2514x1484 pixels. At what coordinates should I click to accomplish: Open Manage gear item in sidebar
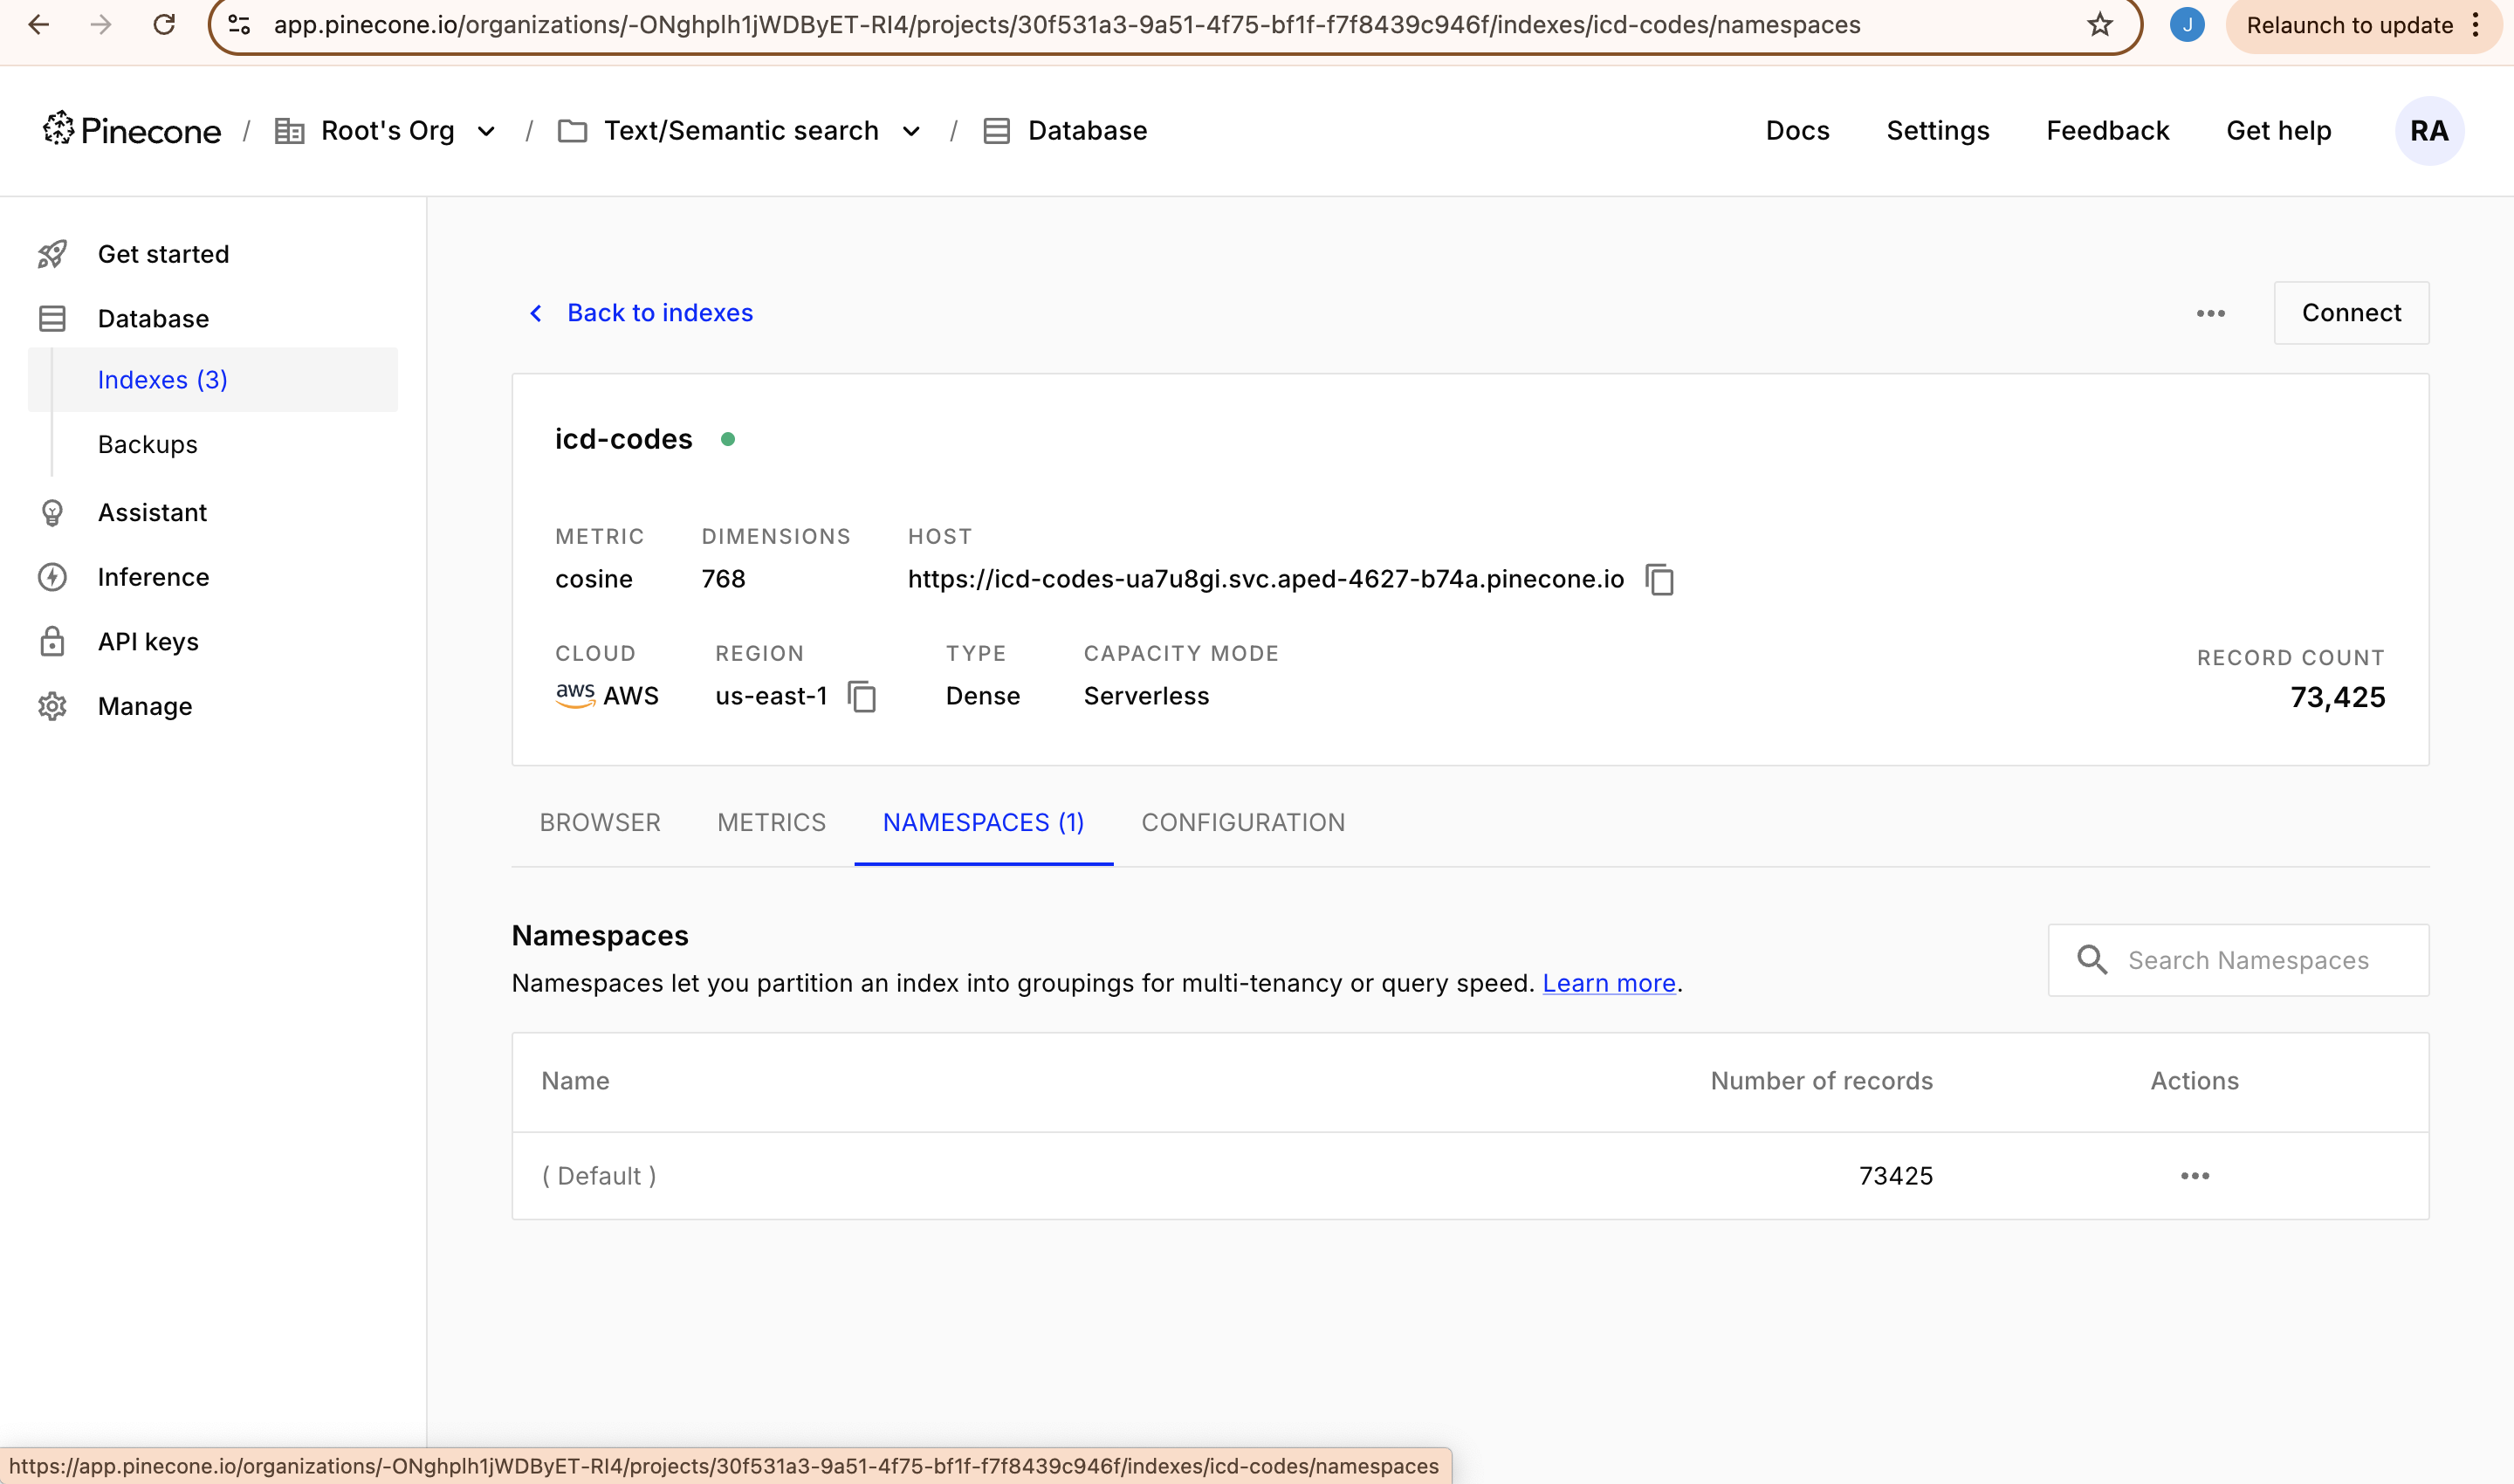145,706
